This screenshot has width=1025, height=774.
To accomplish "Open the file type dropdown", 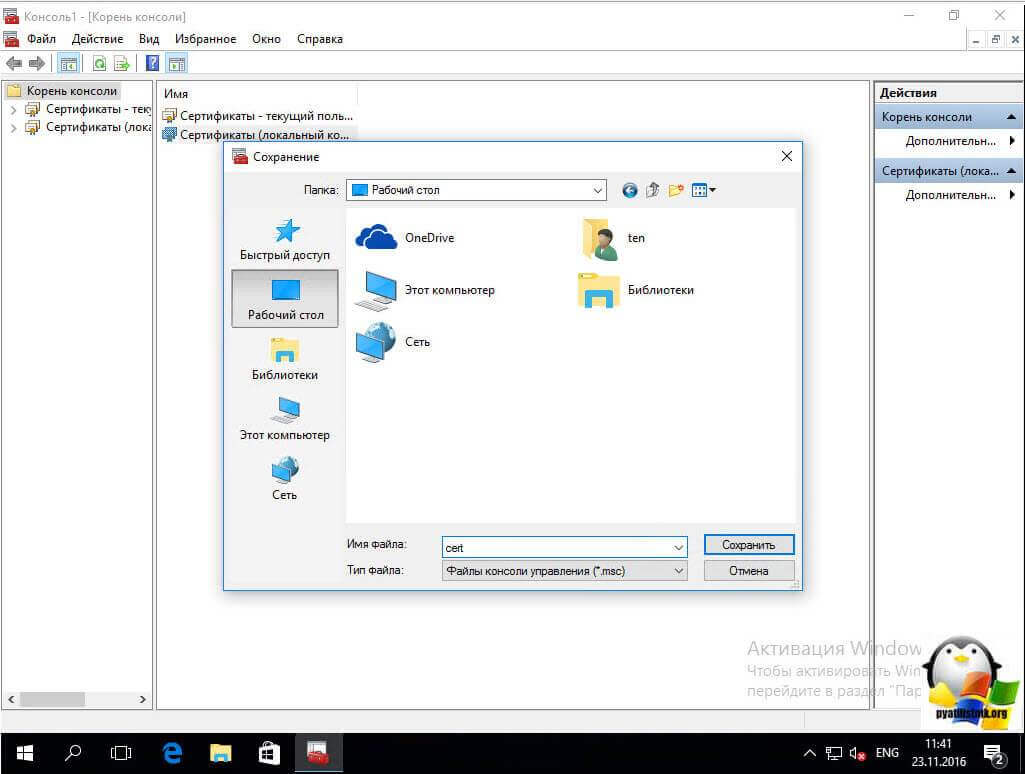I will pyautogui.click(x=679, y=571).
